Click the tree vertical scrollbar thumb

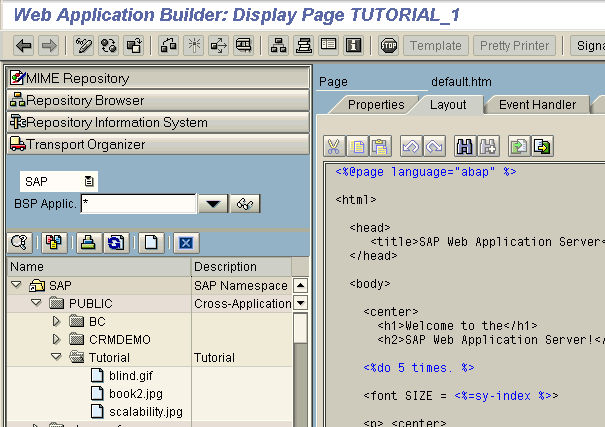300,328
